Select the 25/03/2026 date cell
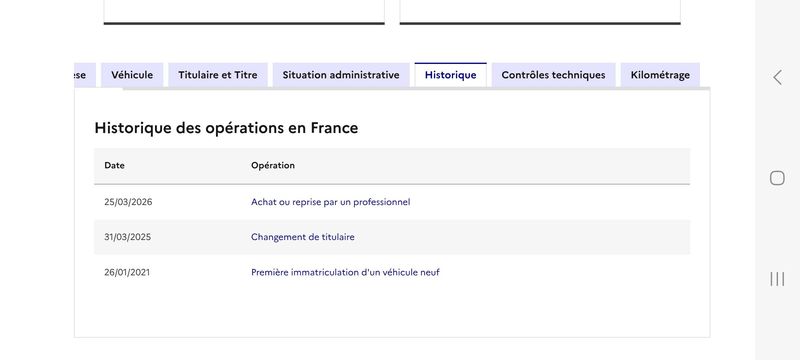Screen dimensions: 800x360 pyautogui.click(x=128, y=202)
